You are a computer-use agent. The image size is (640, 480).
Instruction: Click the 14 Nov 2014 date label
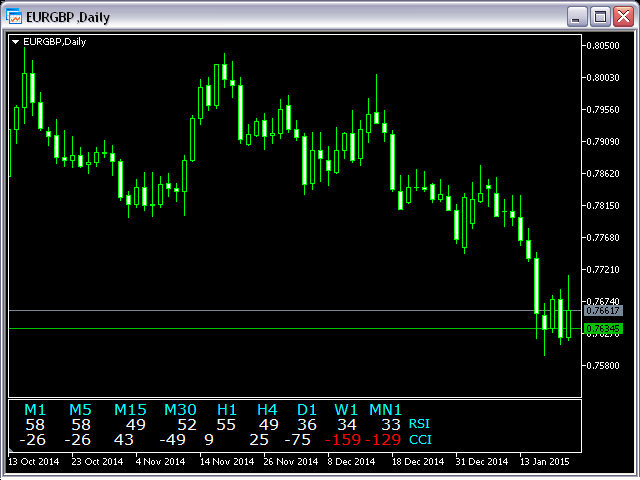[x=227, y=462]
